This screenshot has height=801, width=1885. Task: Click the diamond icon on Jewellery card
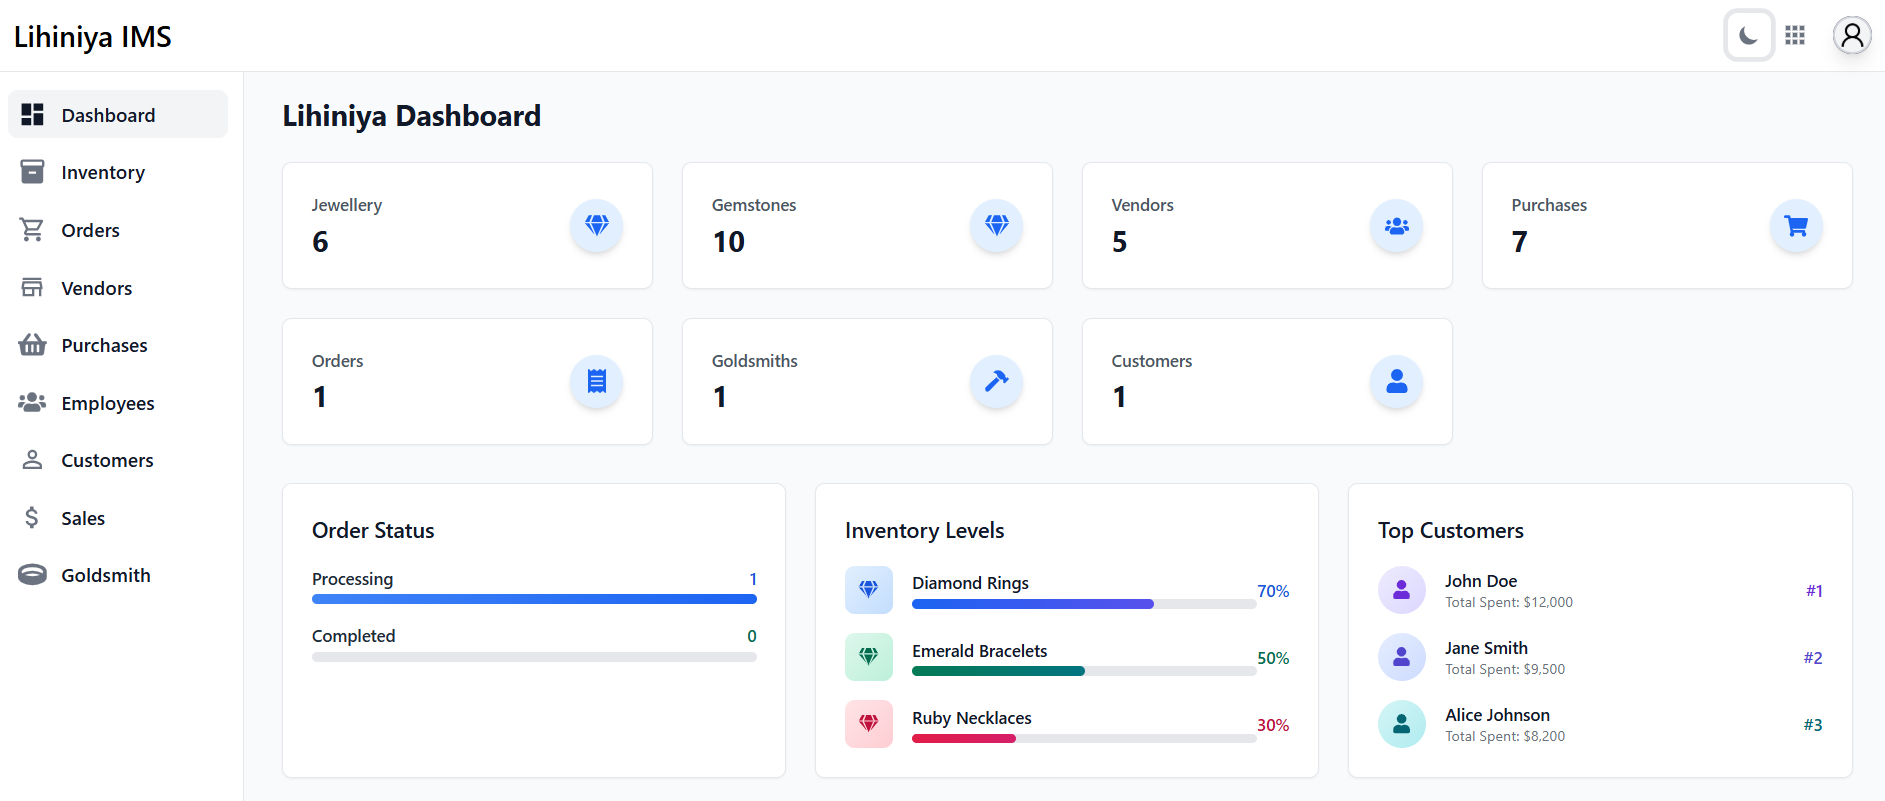click(x=597, y=226)
